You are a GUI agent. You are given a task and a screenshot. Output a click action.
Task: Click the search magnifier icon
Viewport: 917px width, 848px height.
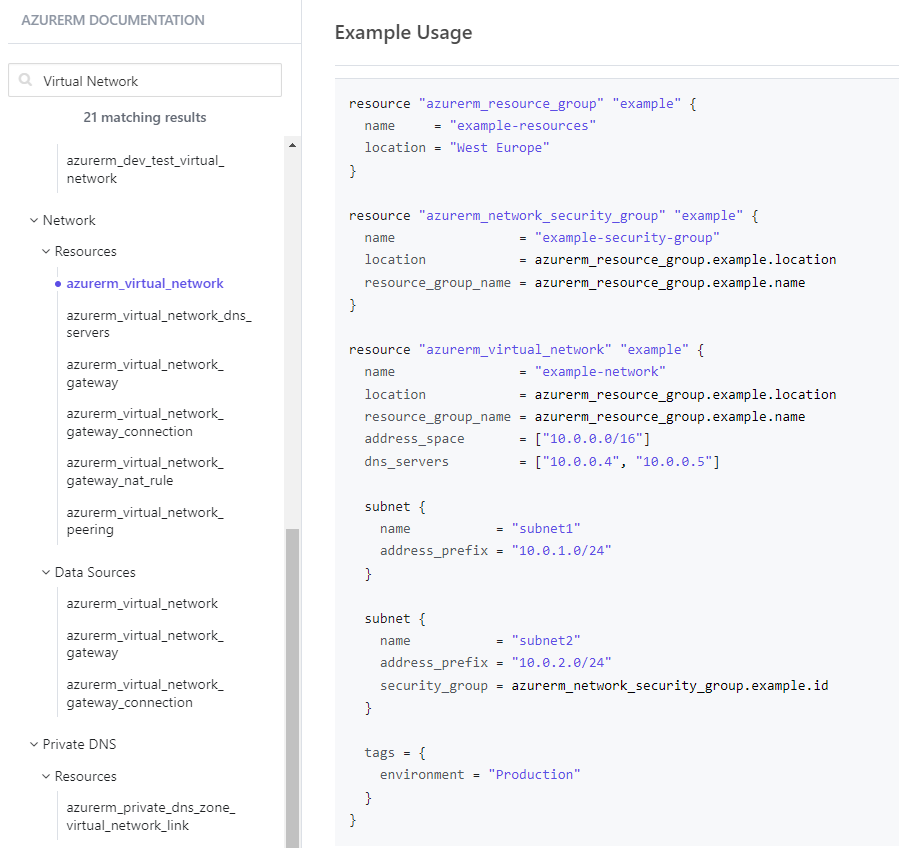[25, 80]
